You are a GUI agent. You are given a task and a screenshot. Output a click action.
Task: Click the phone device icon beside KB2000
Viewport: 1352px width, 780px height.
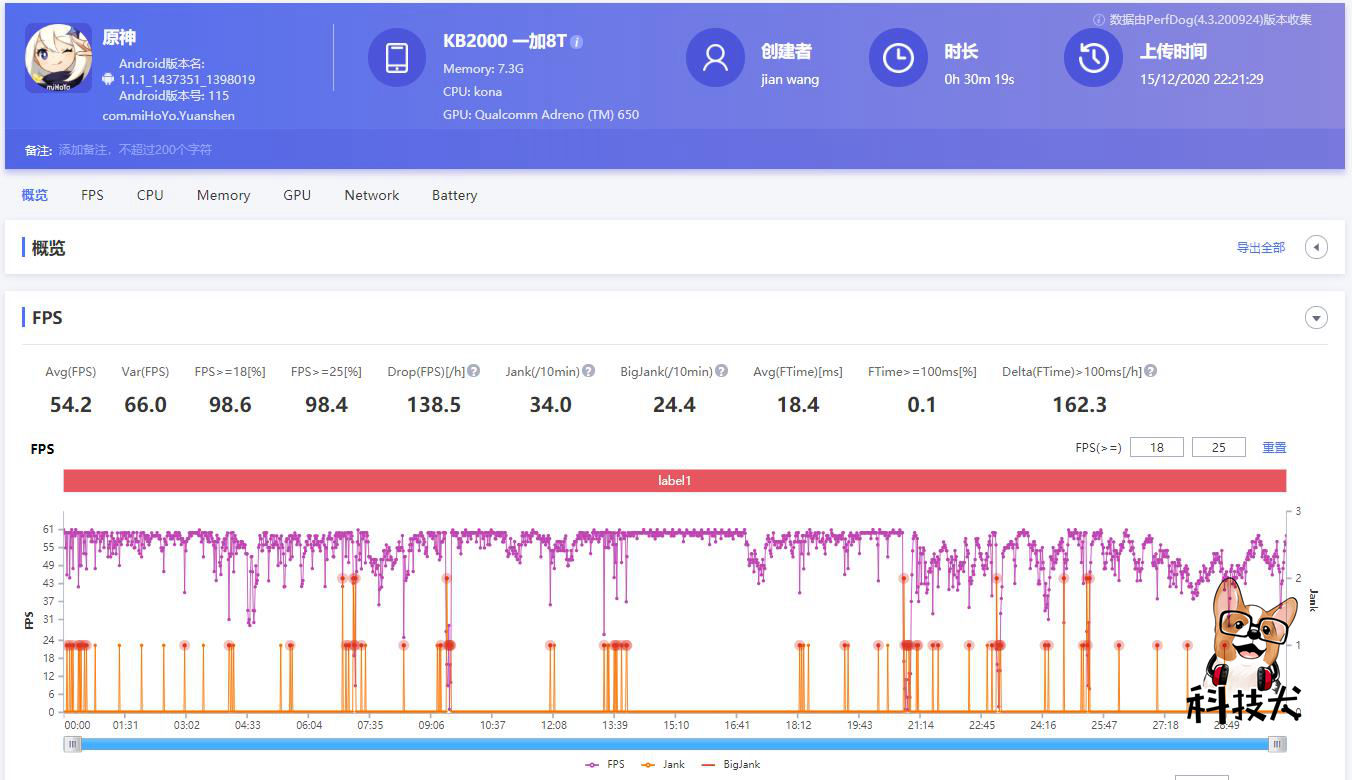397,58
